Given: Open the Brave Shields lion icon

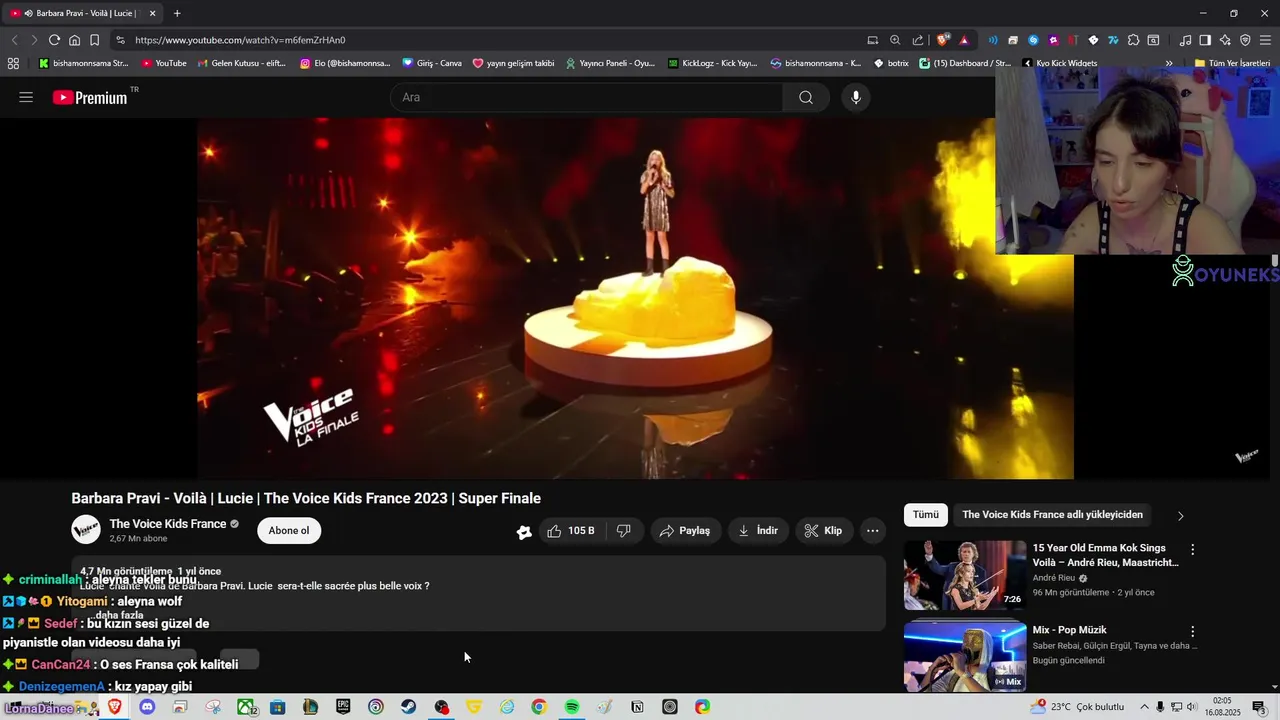Looking at the screenshot, I should pyautogui.click(x=942, y=40).
